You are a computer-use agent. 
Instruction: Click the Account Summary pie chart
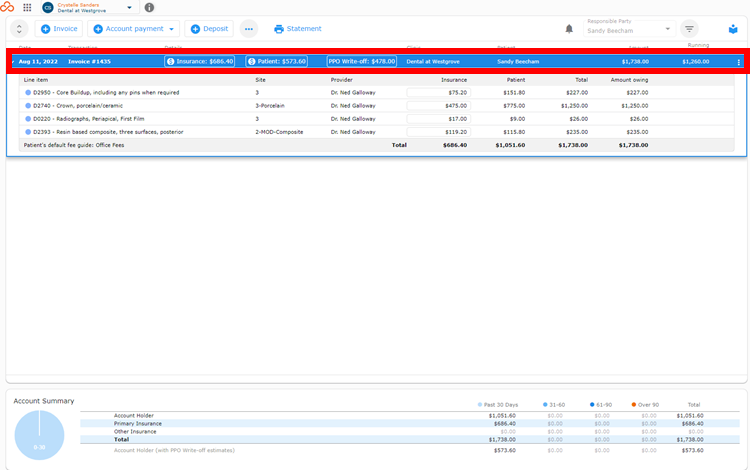[39, 435]
